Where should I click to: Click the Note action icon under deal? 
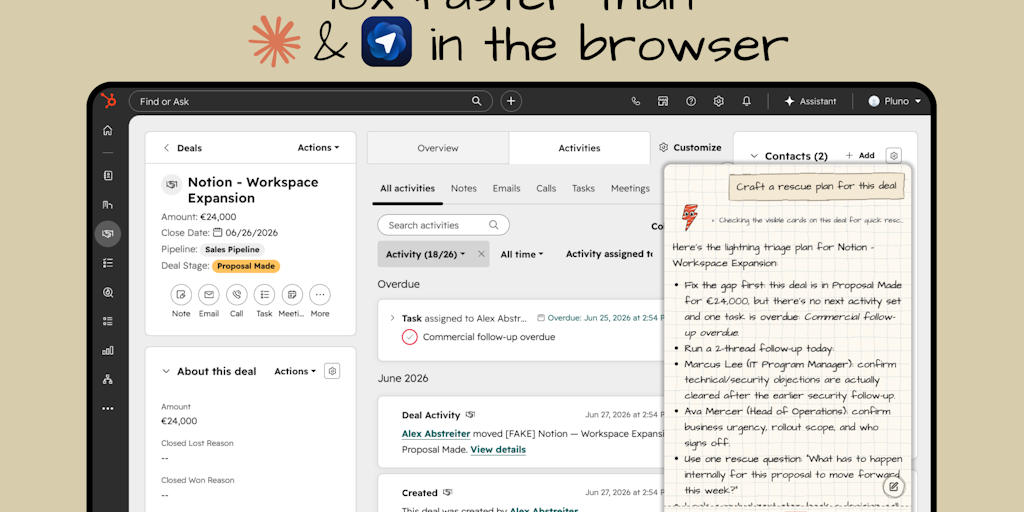pyautogui.click(x=181, y=295)
